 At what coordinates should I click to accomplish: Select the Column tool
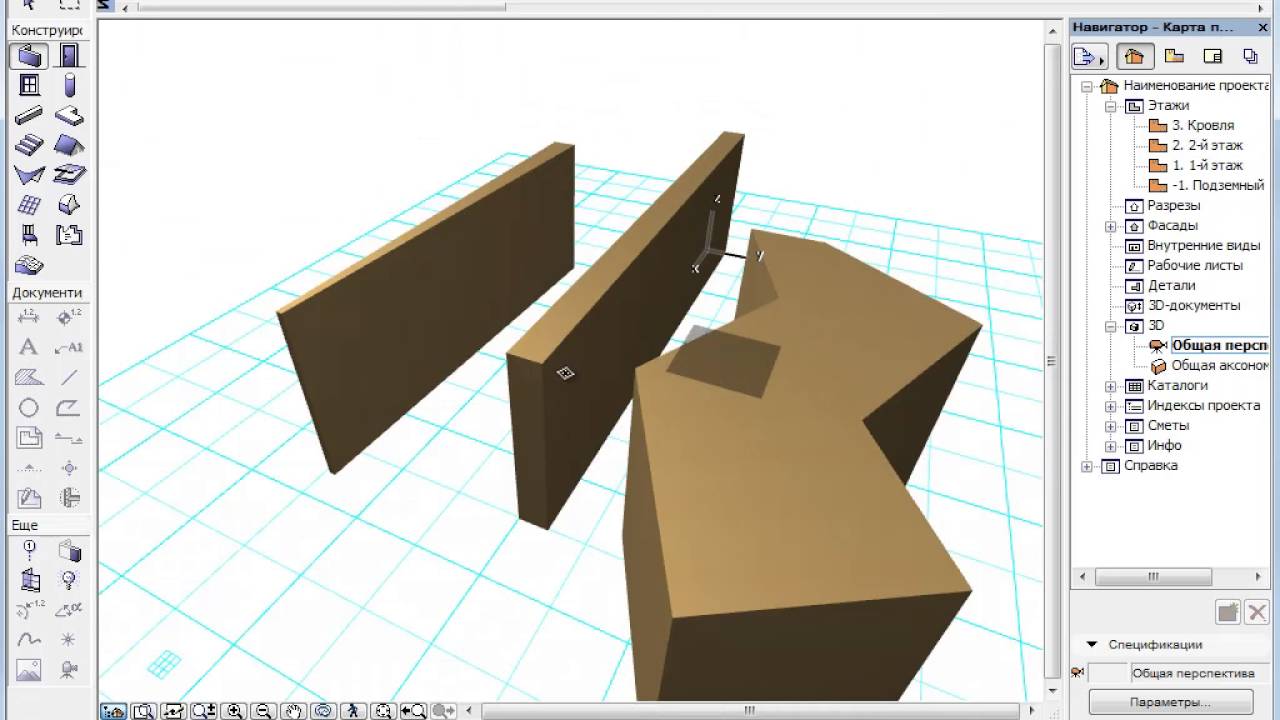pyautogui.click(x=69, y=85)
